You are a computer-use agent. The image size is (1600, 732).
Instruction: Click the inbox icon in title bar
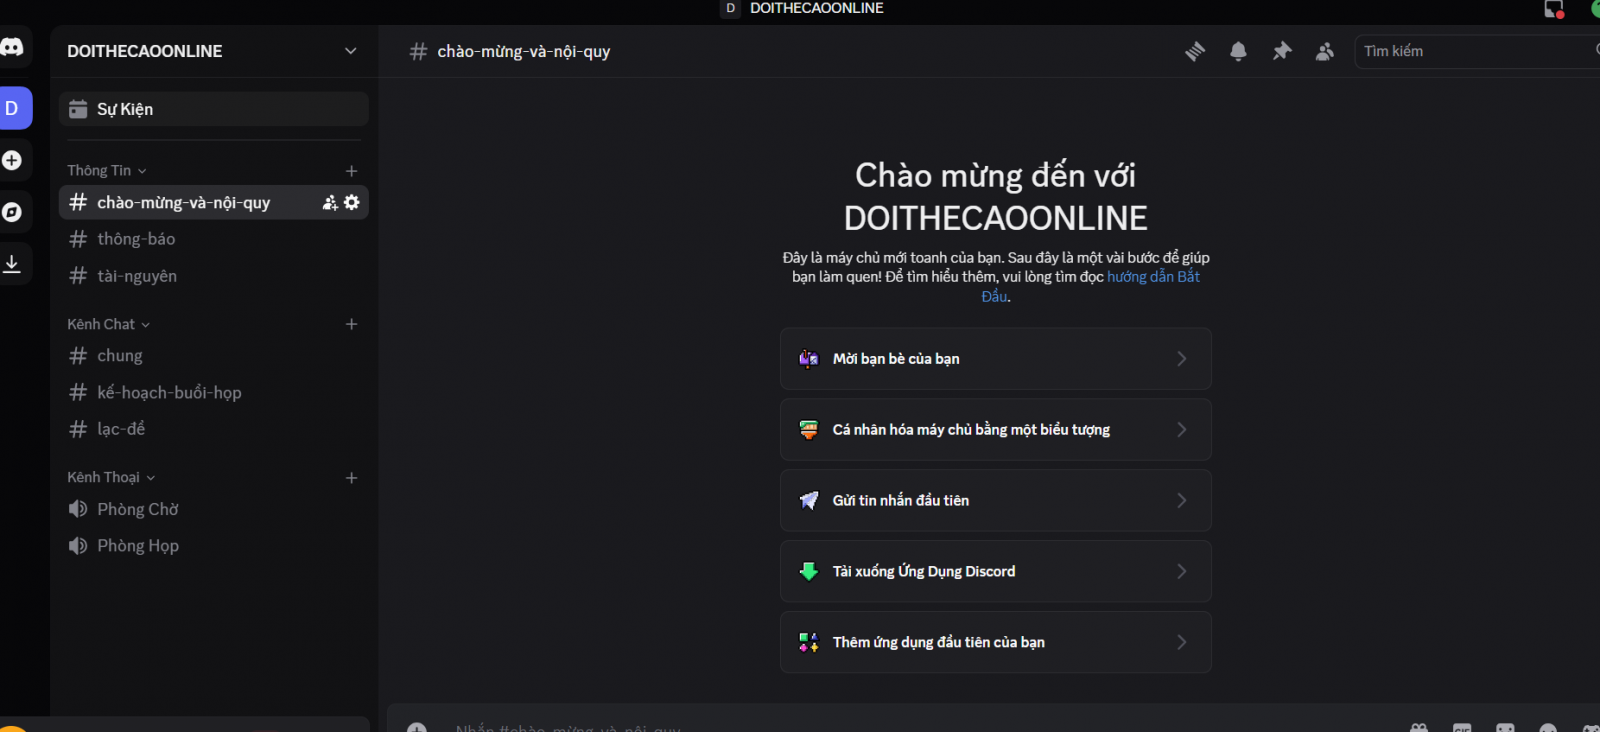click(x=1554, y=9)
